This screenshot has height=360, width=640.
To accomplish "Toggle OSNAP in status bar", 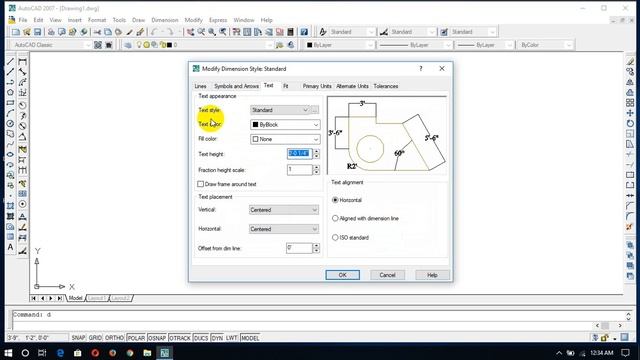I will pos(157,338).
